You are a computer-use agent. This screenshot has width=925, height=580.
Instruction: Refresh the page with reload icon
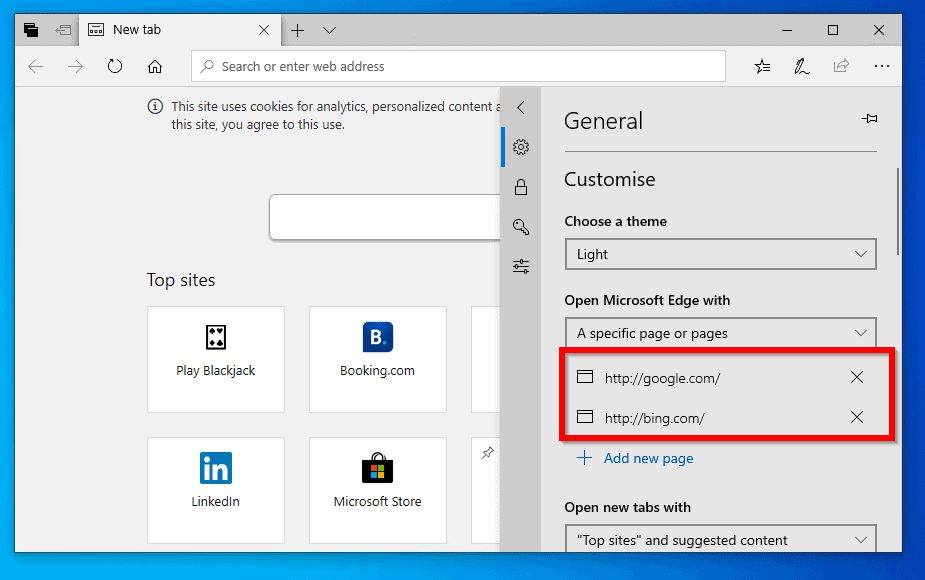(x=115, y=66)
